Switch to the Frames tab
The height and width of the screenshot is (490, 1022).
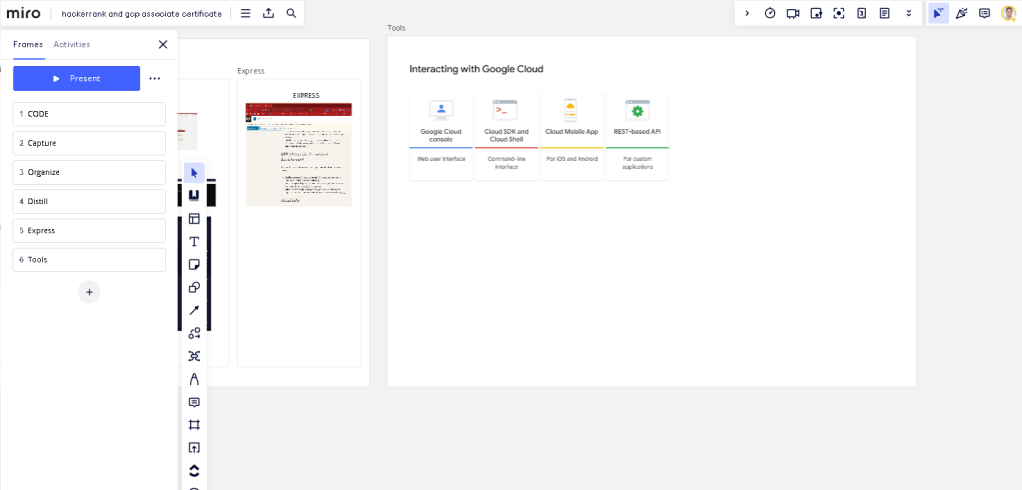[28, 44]
